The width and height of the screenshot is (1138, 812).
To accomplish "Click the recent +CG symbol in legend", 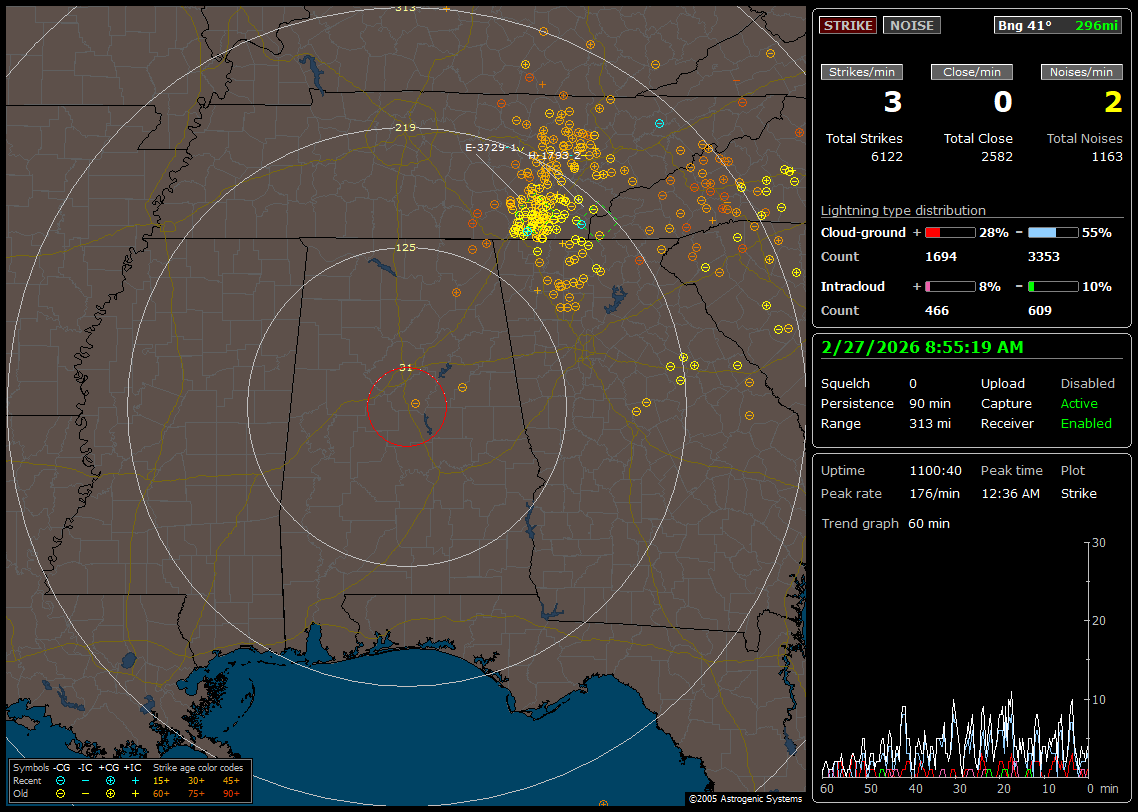I will point(110,780).
